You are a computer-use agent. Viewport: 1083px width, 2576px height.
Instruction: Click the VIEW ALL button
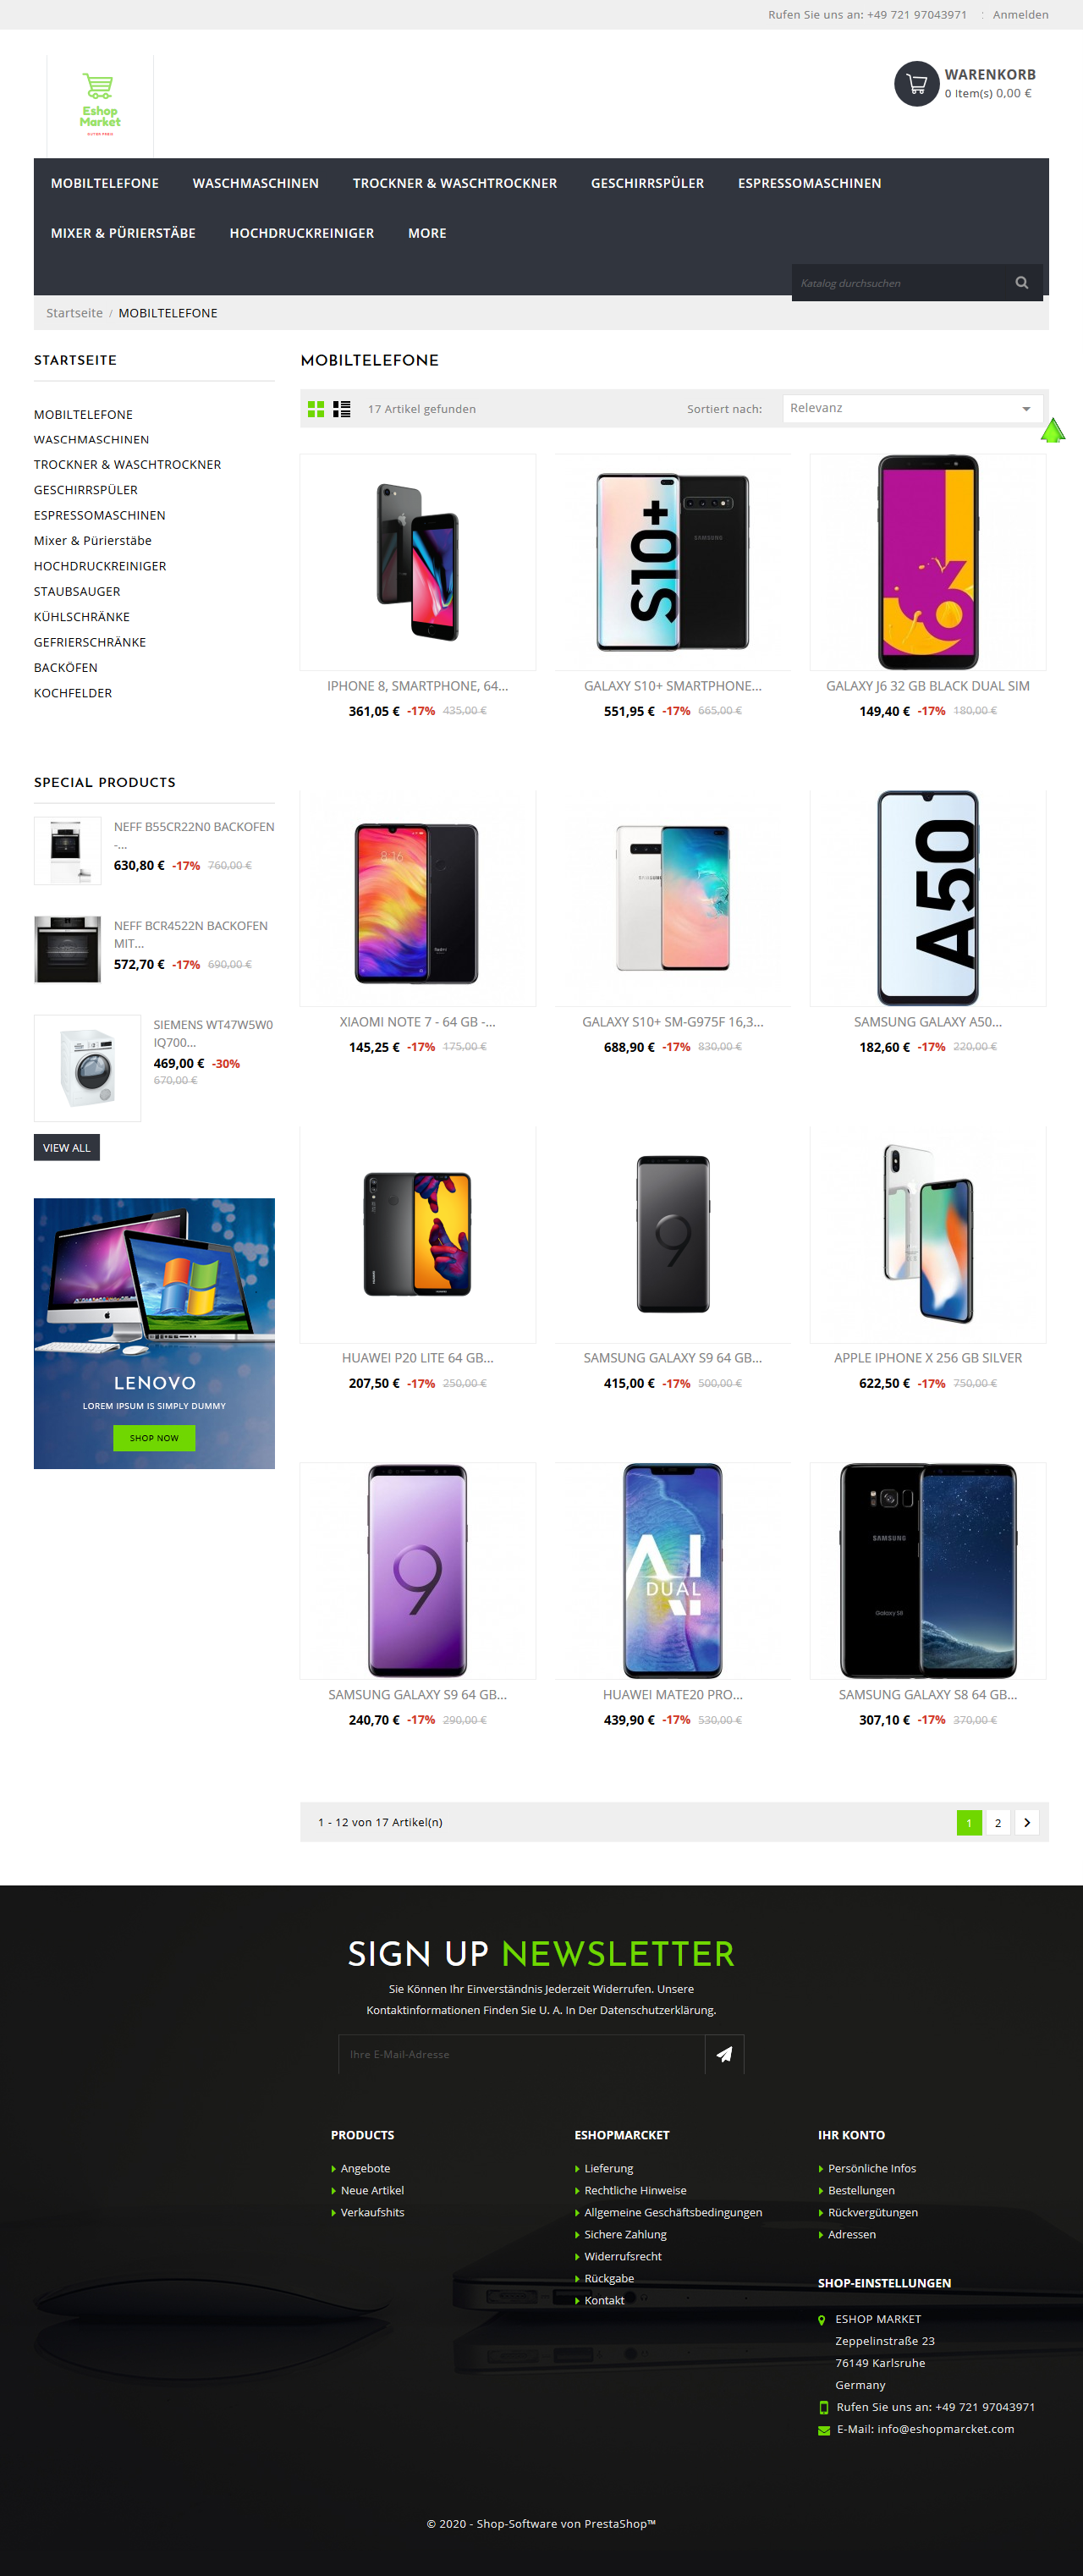[x=67, y=1147]
